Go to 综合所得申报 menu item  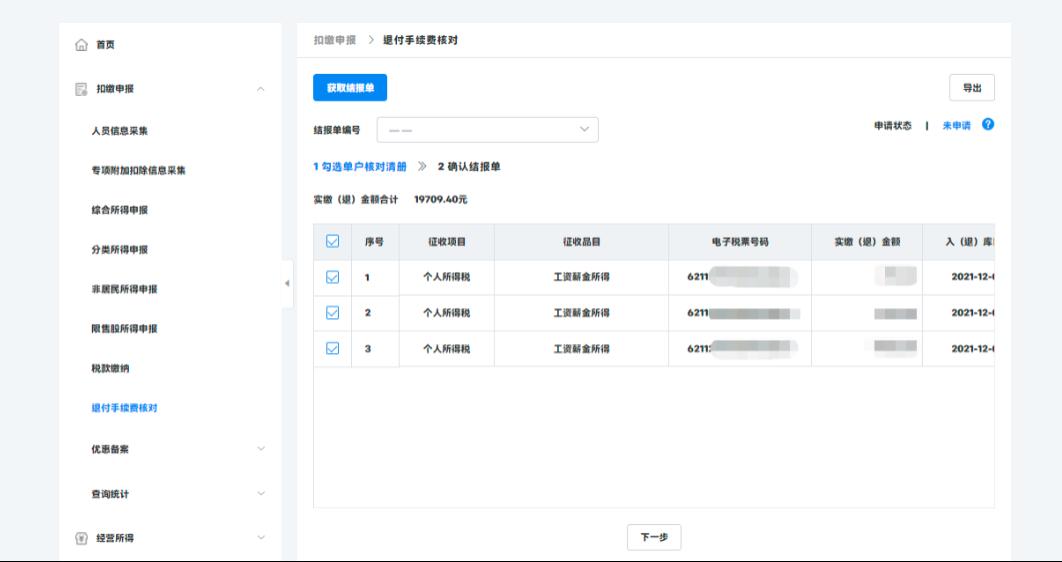coord(119,210)
